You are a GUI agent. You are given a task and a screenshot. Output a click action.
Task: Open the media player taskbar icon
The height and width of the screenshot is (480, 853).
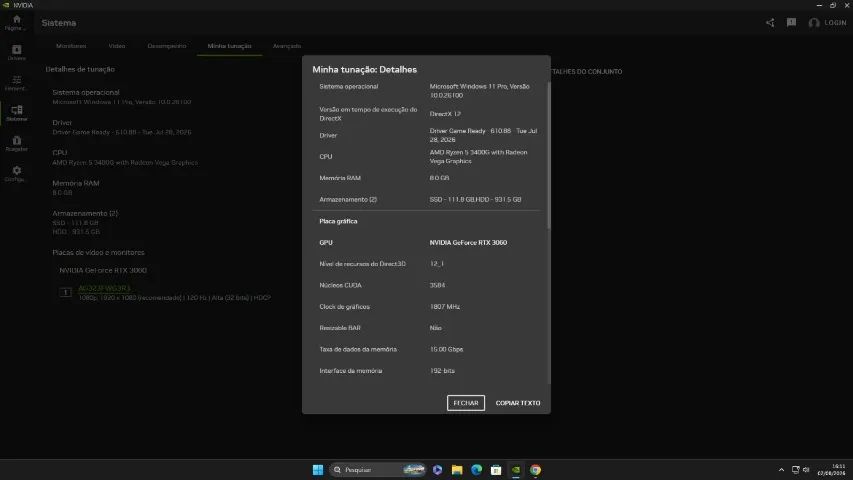pos(437,470)
